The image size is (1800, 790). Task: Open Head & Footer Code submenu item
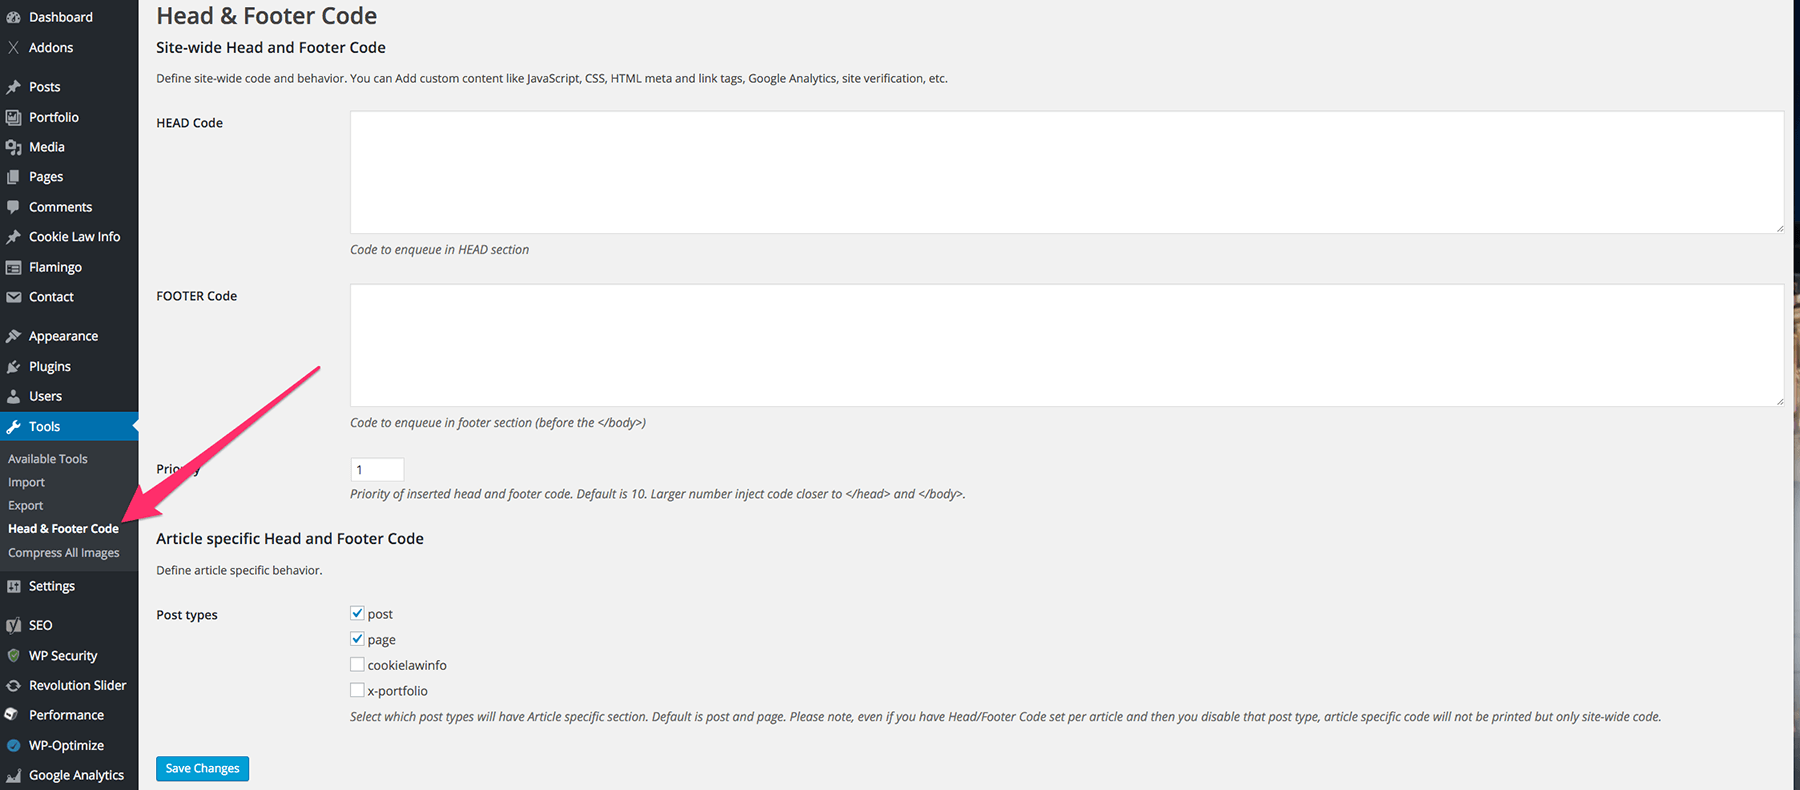(63, 529)
